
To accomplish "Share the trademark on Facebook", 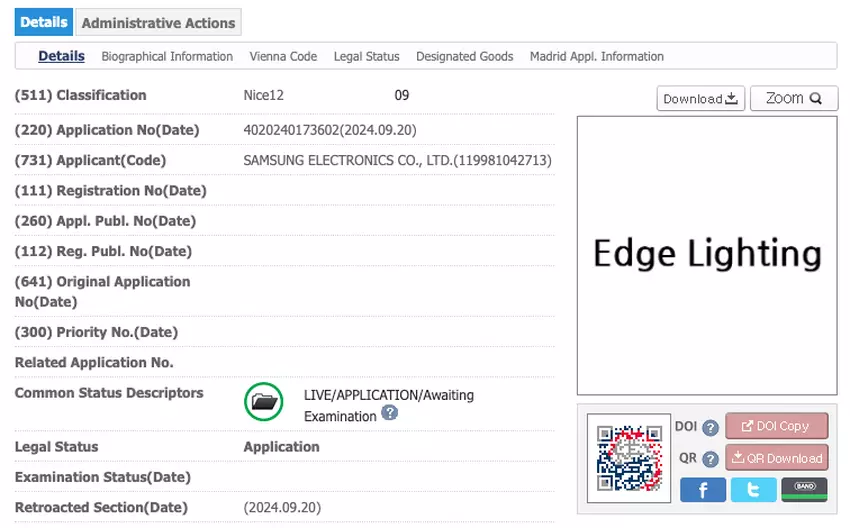I will [x=703, y=489].
